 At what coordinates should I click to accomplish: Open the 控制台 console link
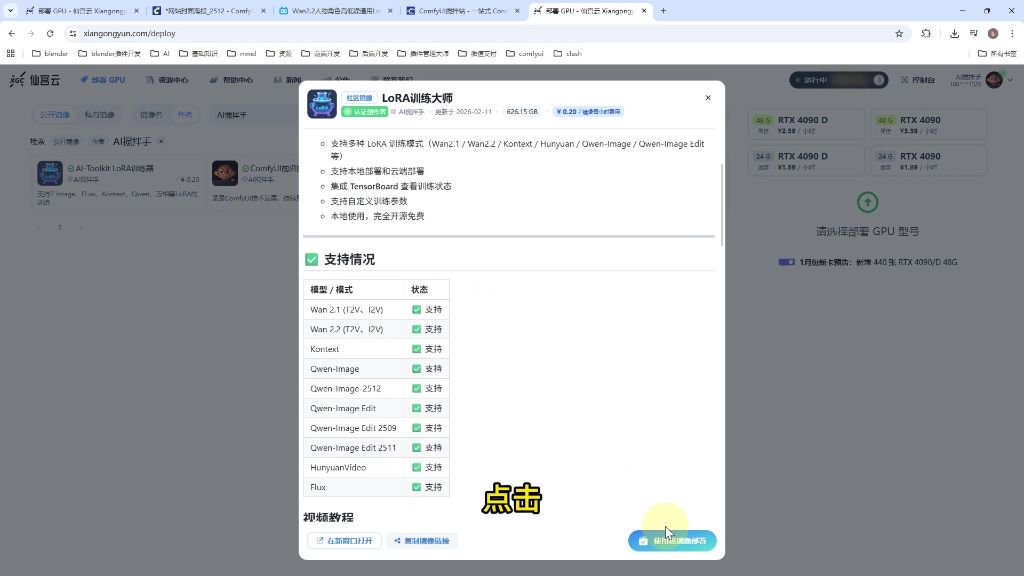click(918, 80)
